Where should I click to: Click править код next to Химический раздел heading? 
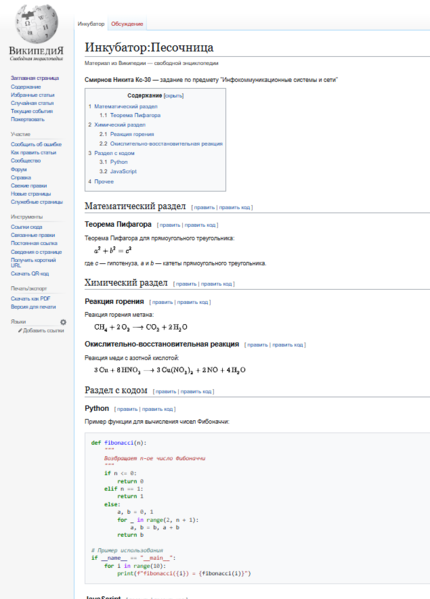pyautogui.click(x=216, y=284)
